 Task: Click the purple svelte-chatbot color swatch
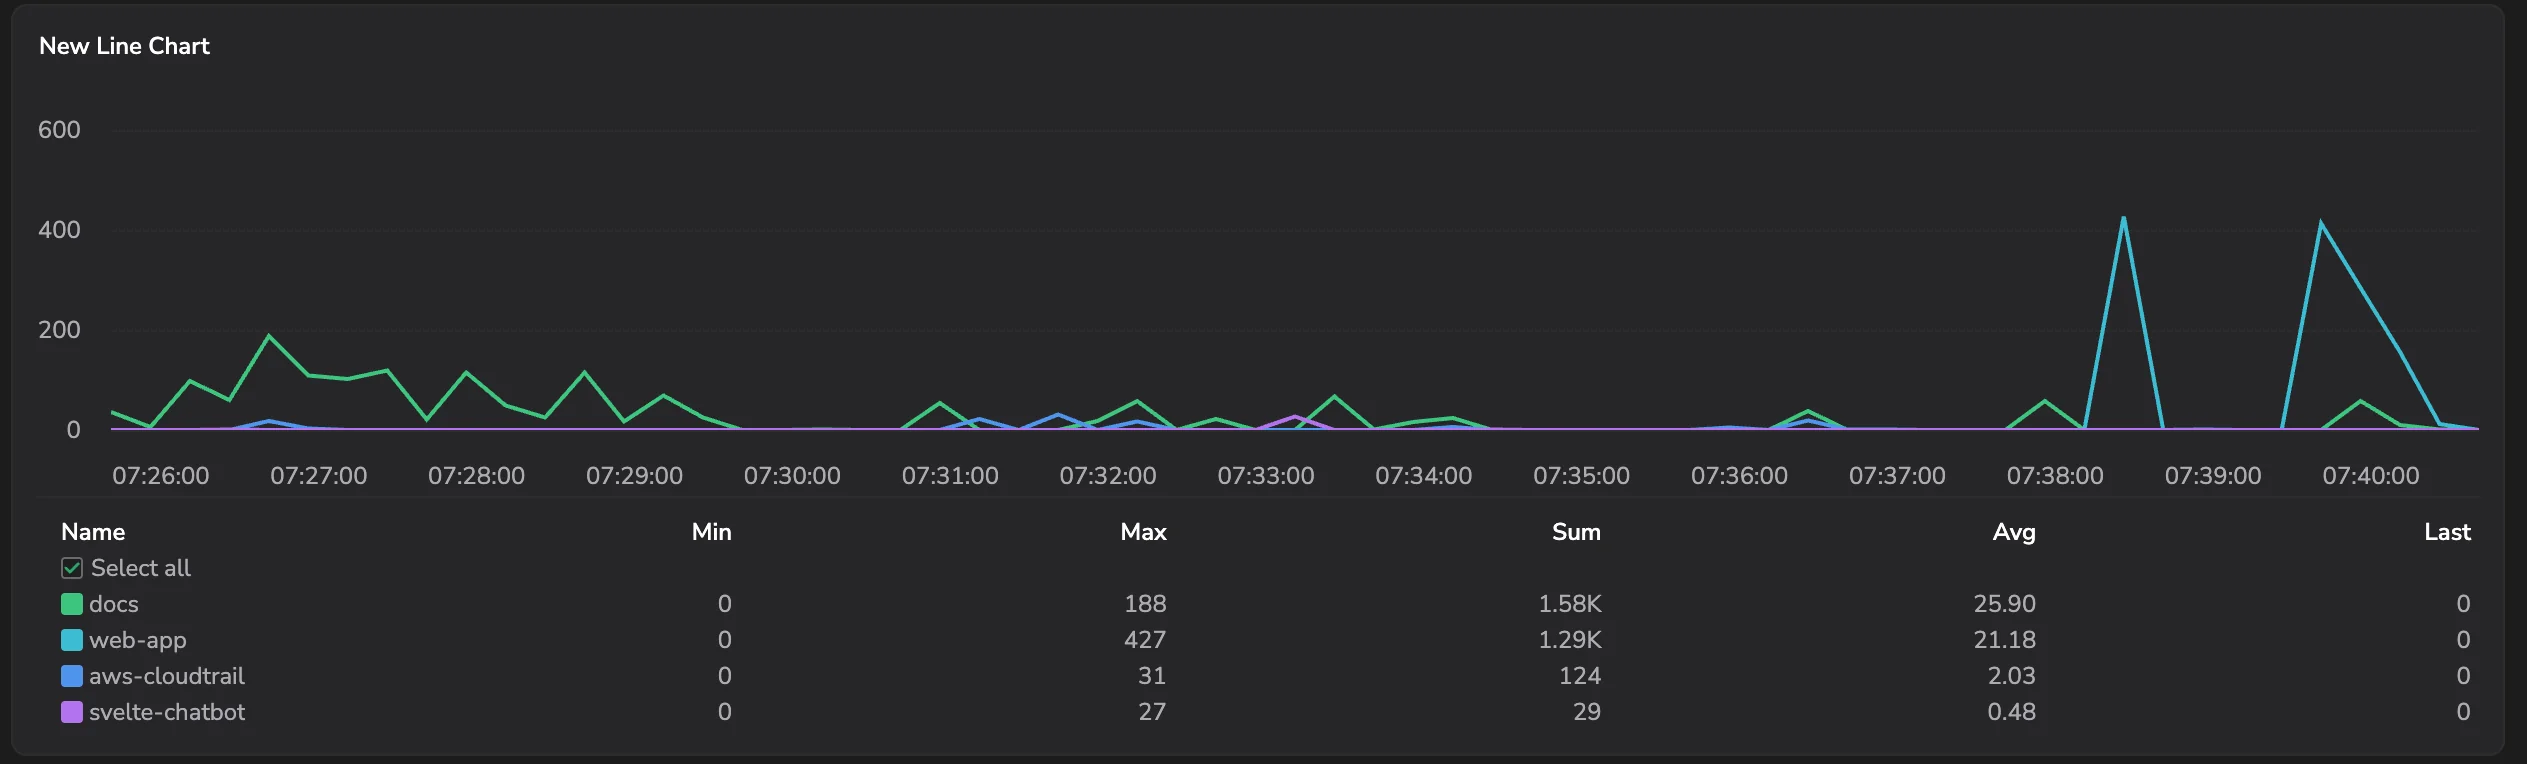pyautogui.click(x=72, y=712)
